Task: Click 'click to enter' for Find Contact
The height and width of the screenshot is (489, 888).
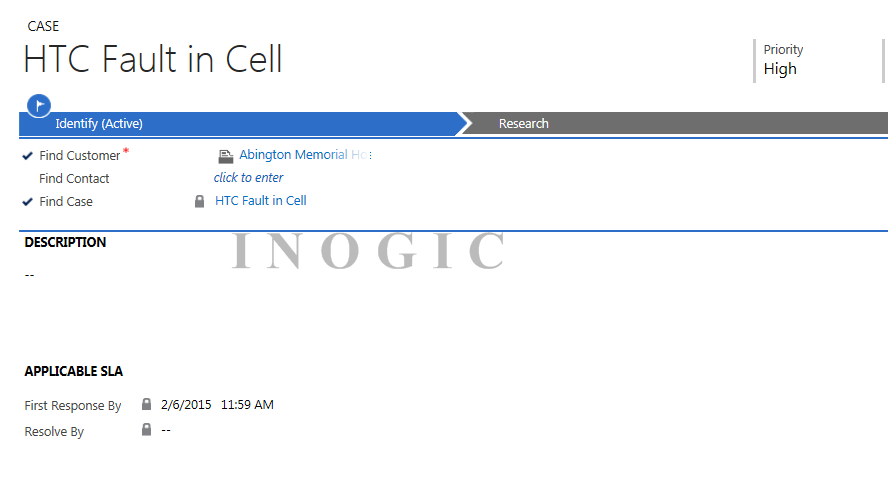Action: (249, 178)
